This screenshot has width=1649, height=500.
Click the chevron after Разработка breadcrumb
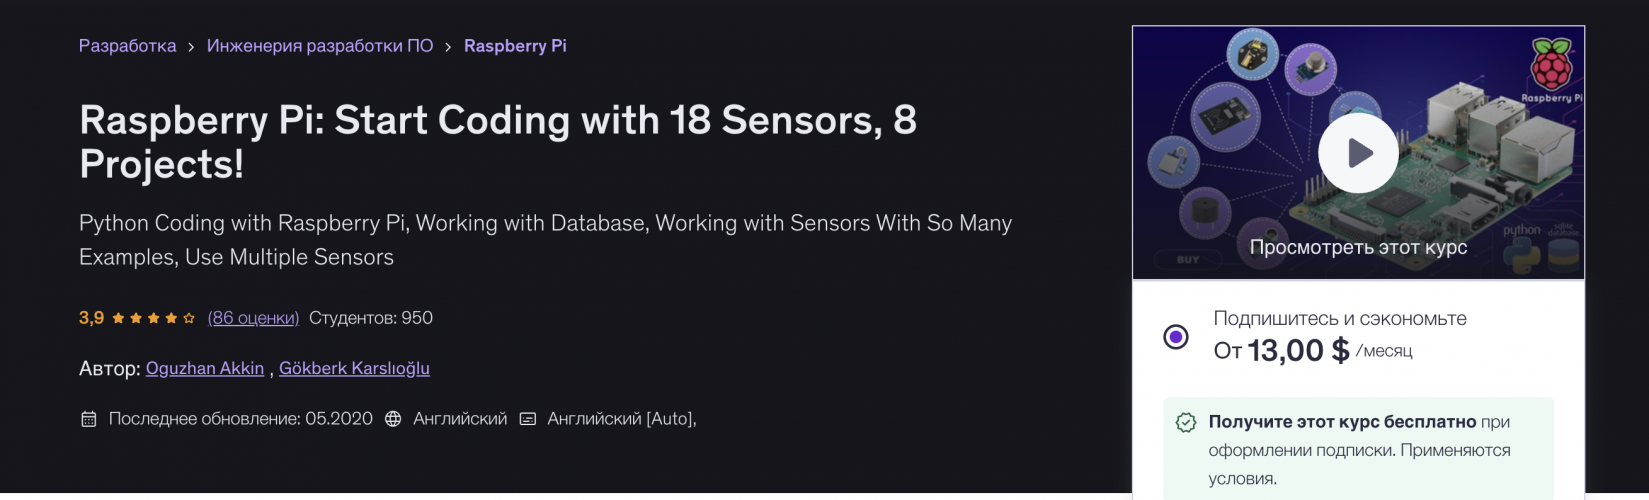pos(191,47)
